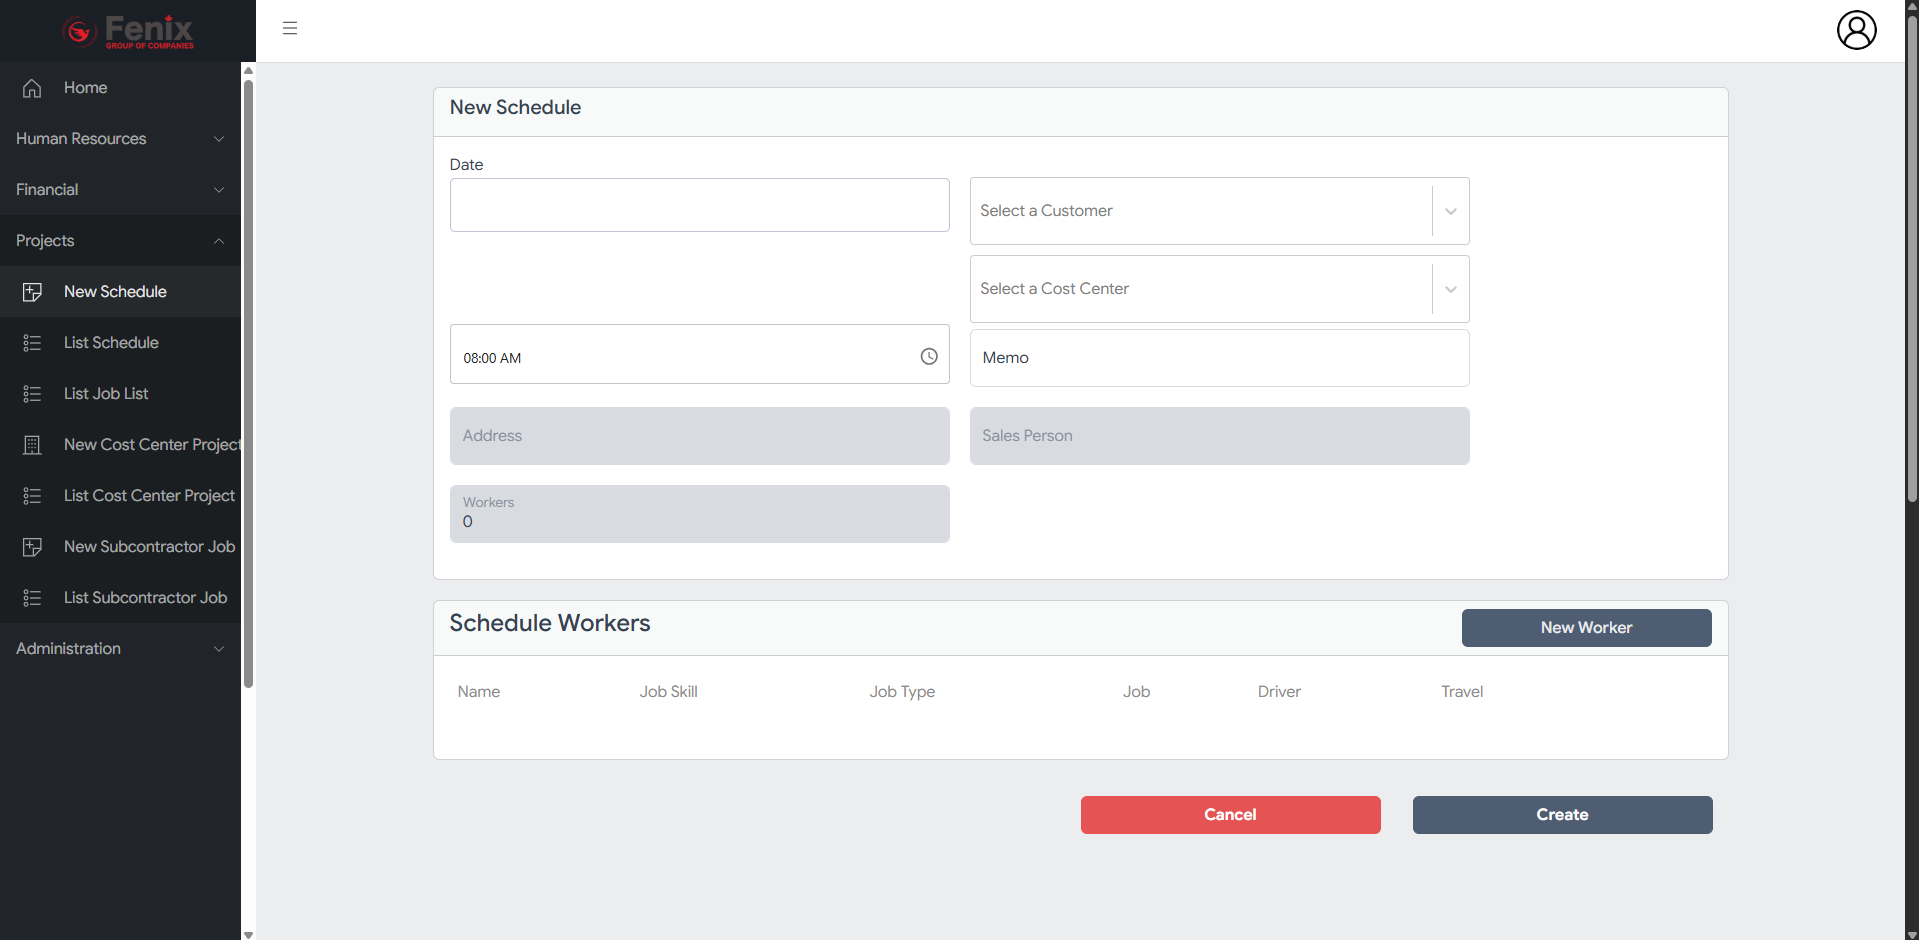
Task: Click the New Worker button
Action: (1586, 628)
